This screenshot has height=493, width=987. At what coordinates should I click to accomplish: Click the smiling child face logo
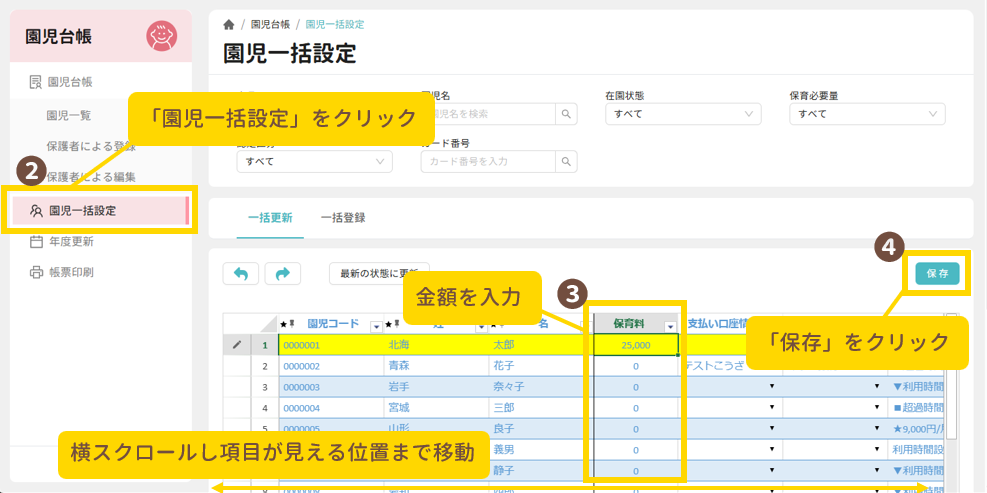pos(160,36)
